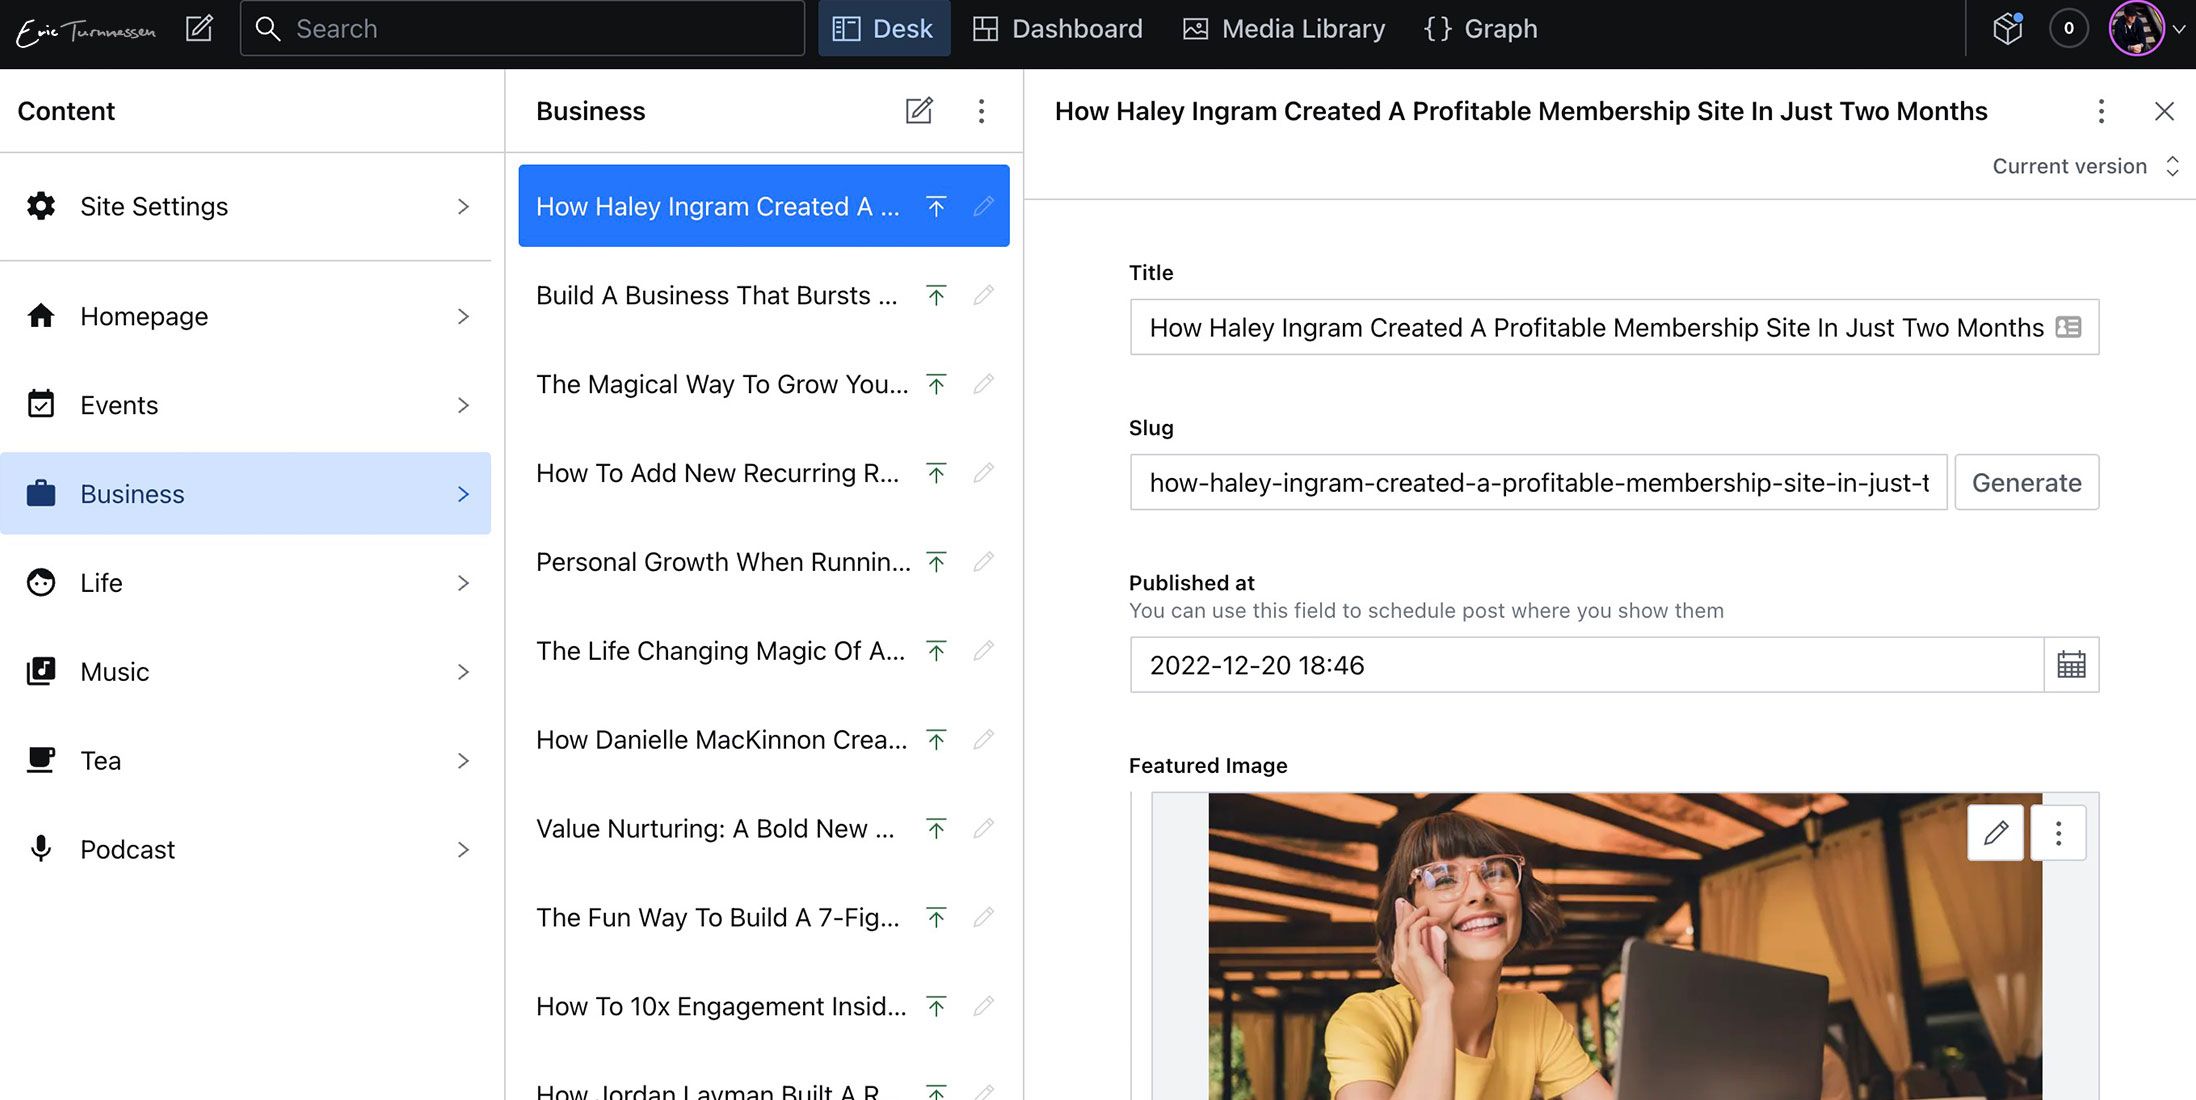Viewport: 2196px width, 1100px height.
Task: Click the Generate slug button
Action: (x=2026, y=482)
